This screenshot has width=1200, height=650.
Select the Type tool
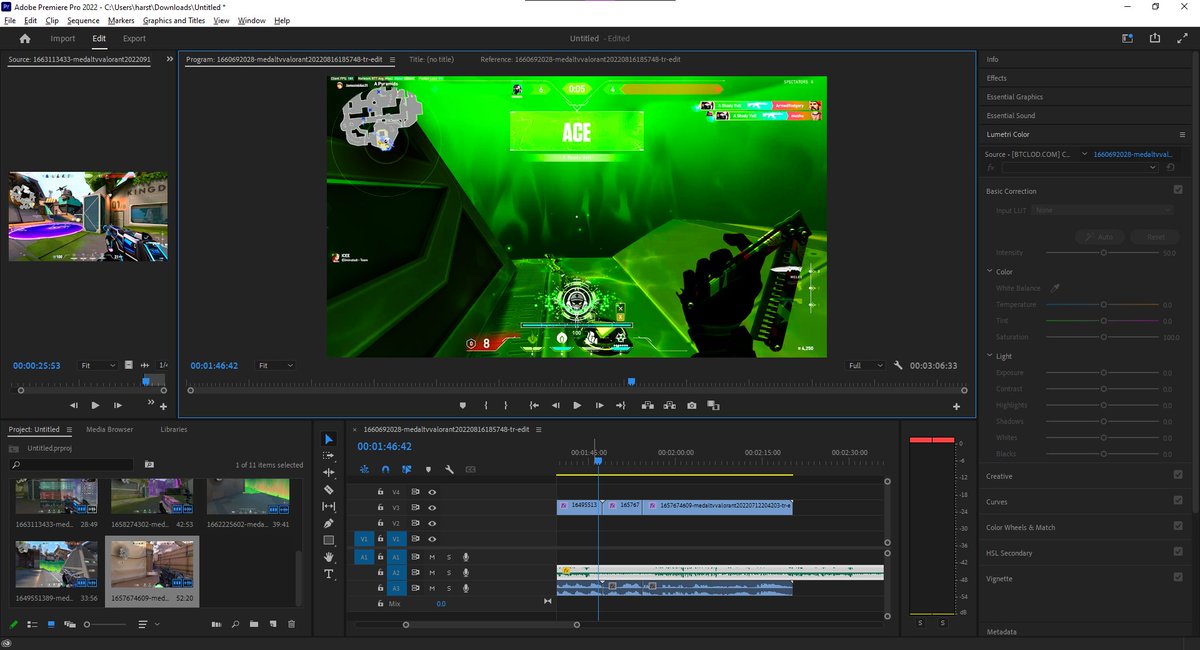click(330, 574)
